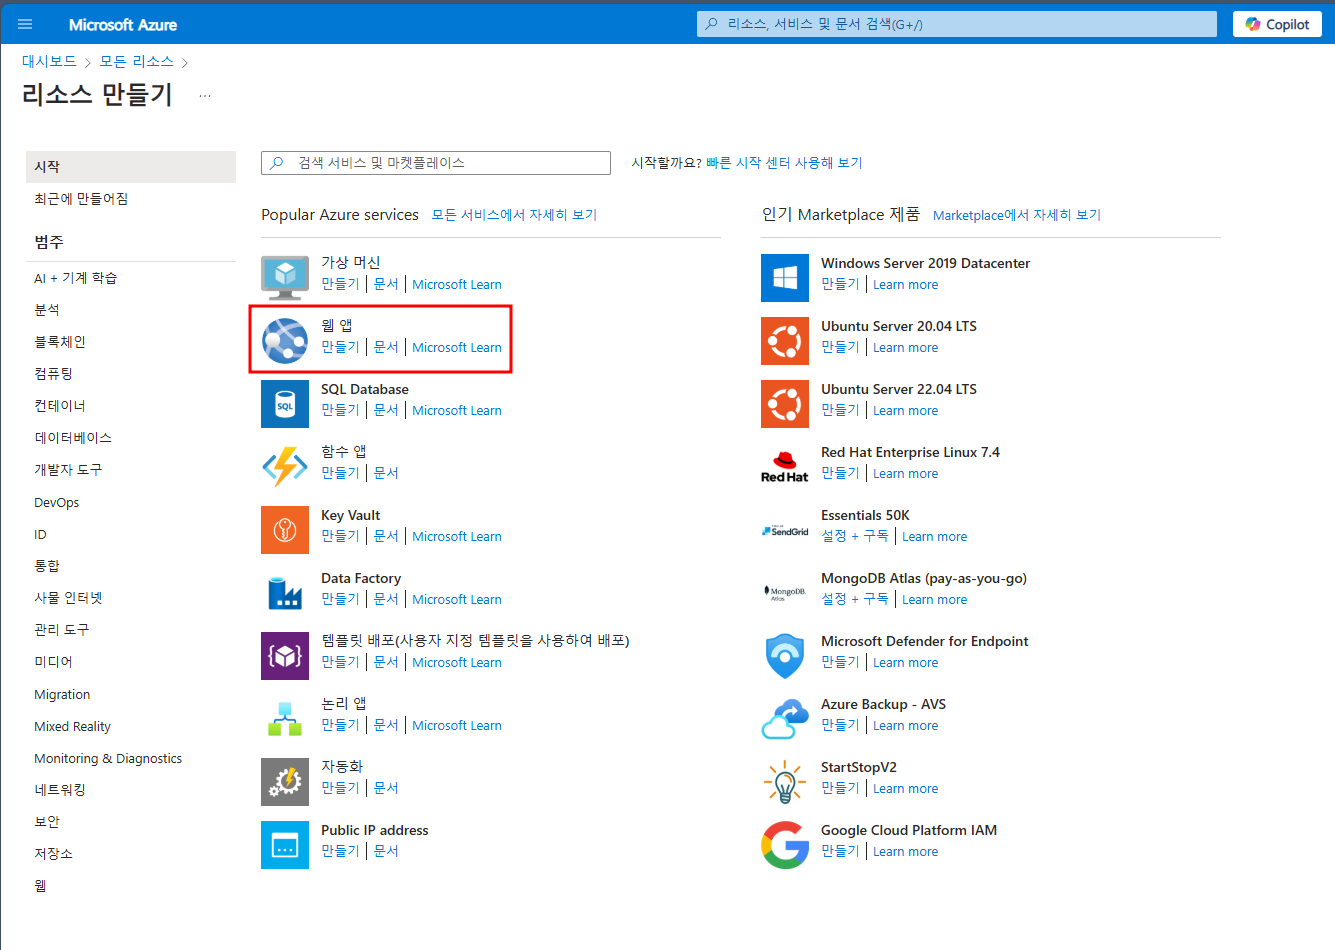
Task: Click 설정 + 구독 for MongoDB Atlas
Action: pyautogui.click(x=855, y=599)
